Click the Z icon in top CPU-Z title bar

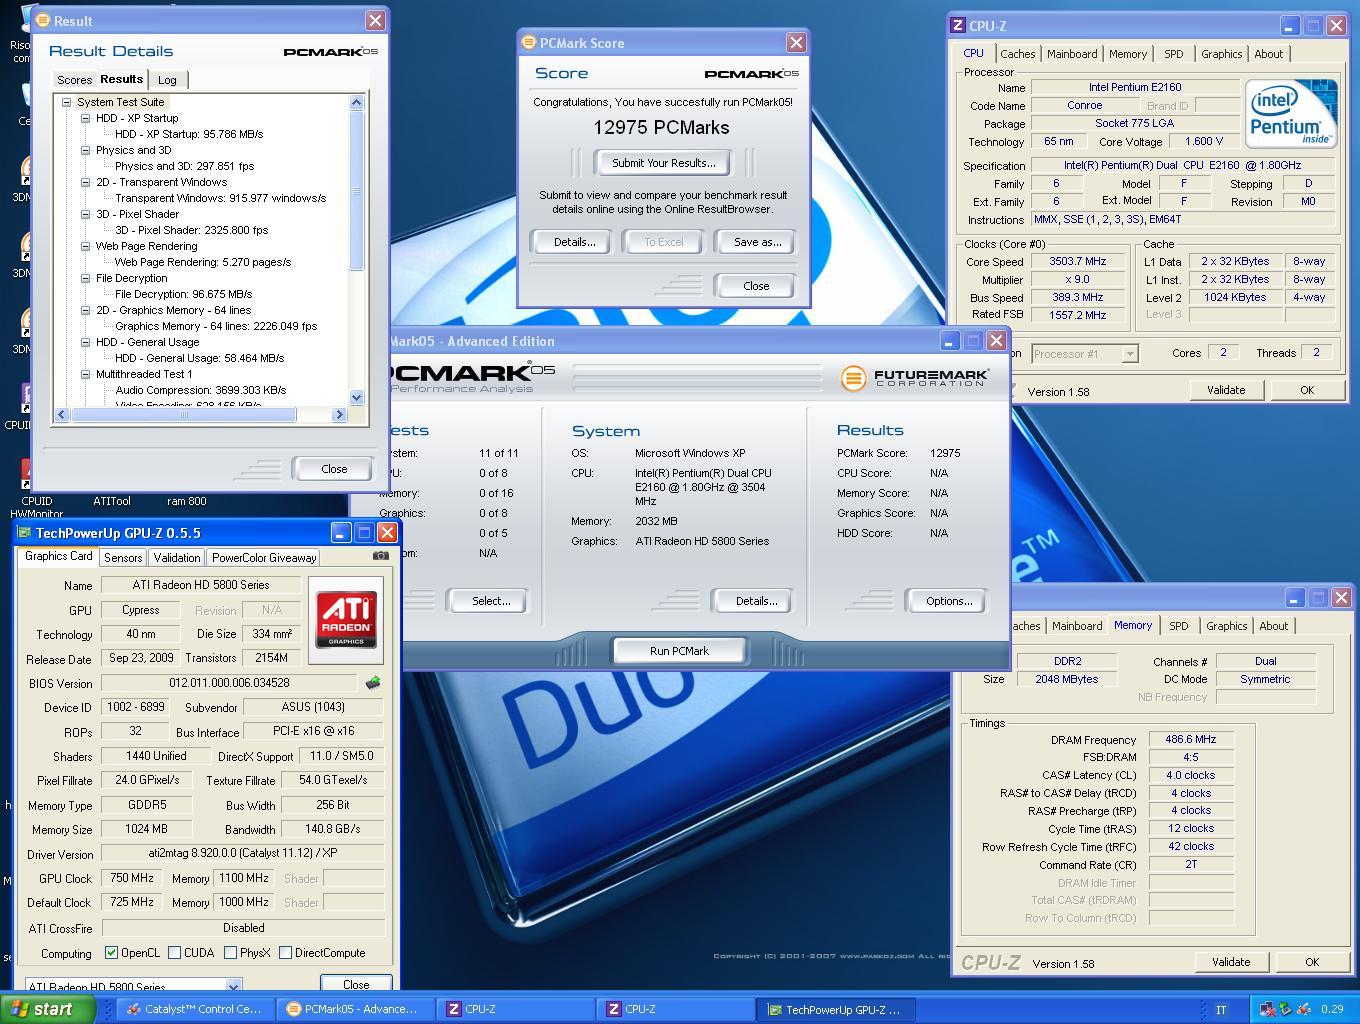pyautogui.click(x=958, y=26)
